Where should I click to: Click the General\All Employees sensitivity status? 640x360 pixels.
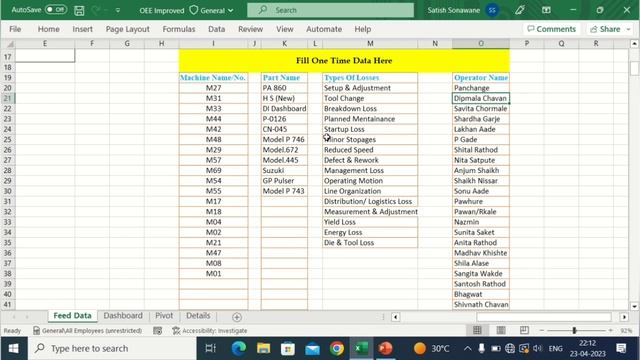87,331
